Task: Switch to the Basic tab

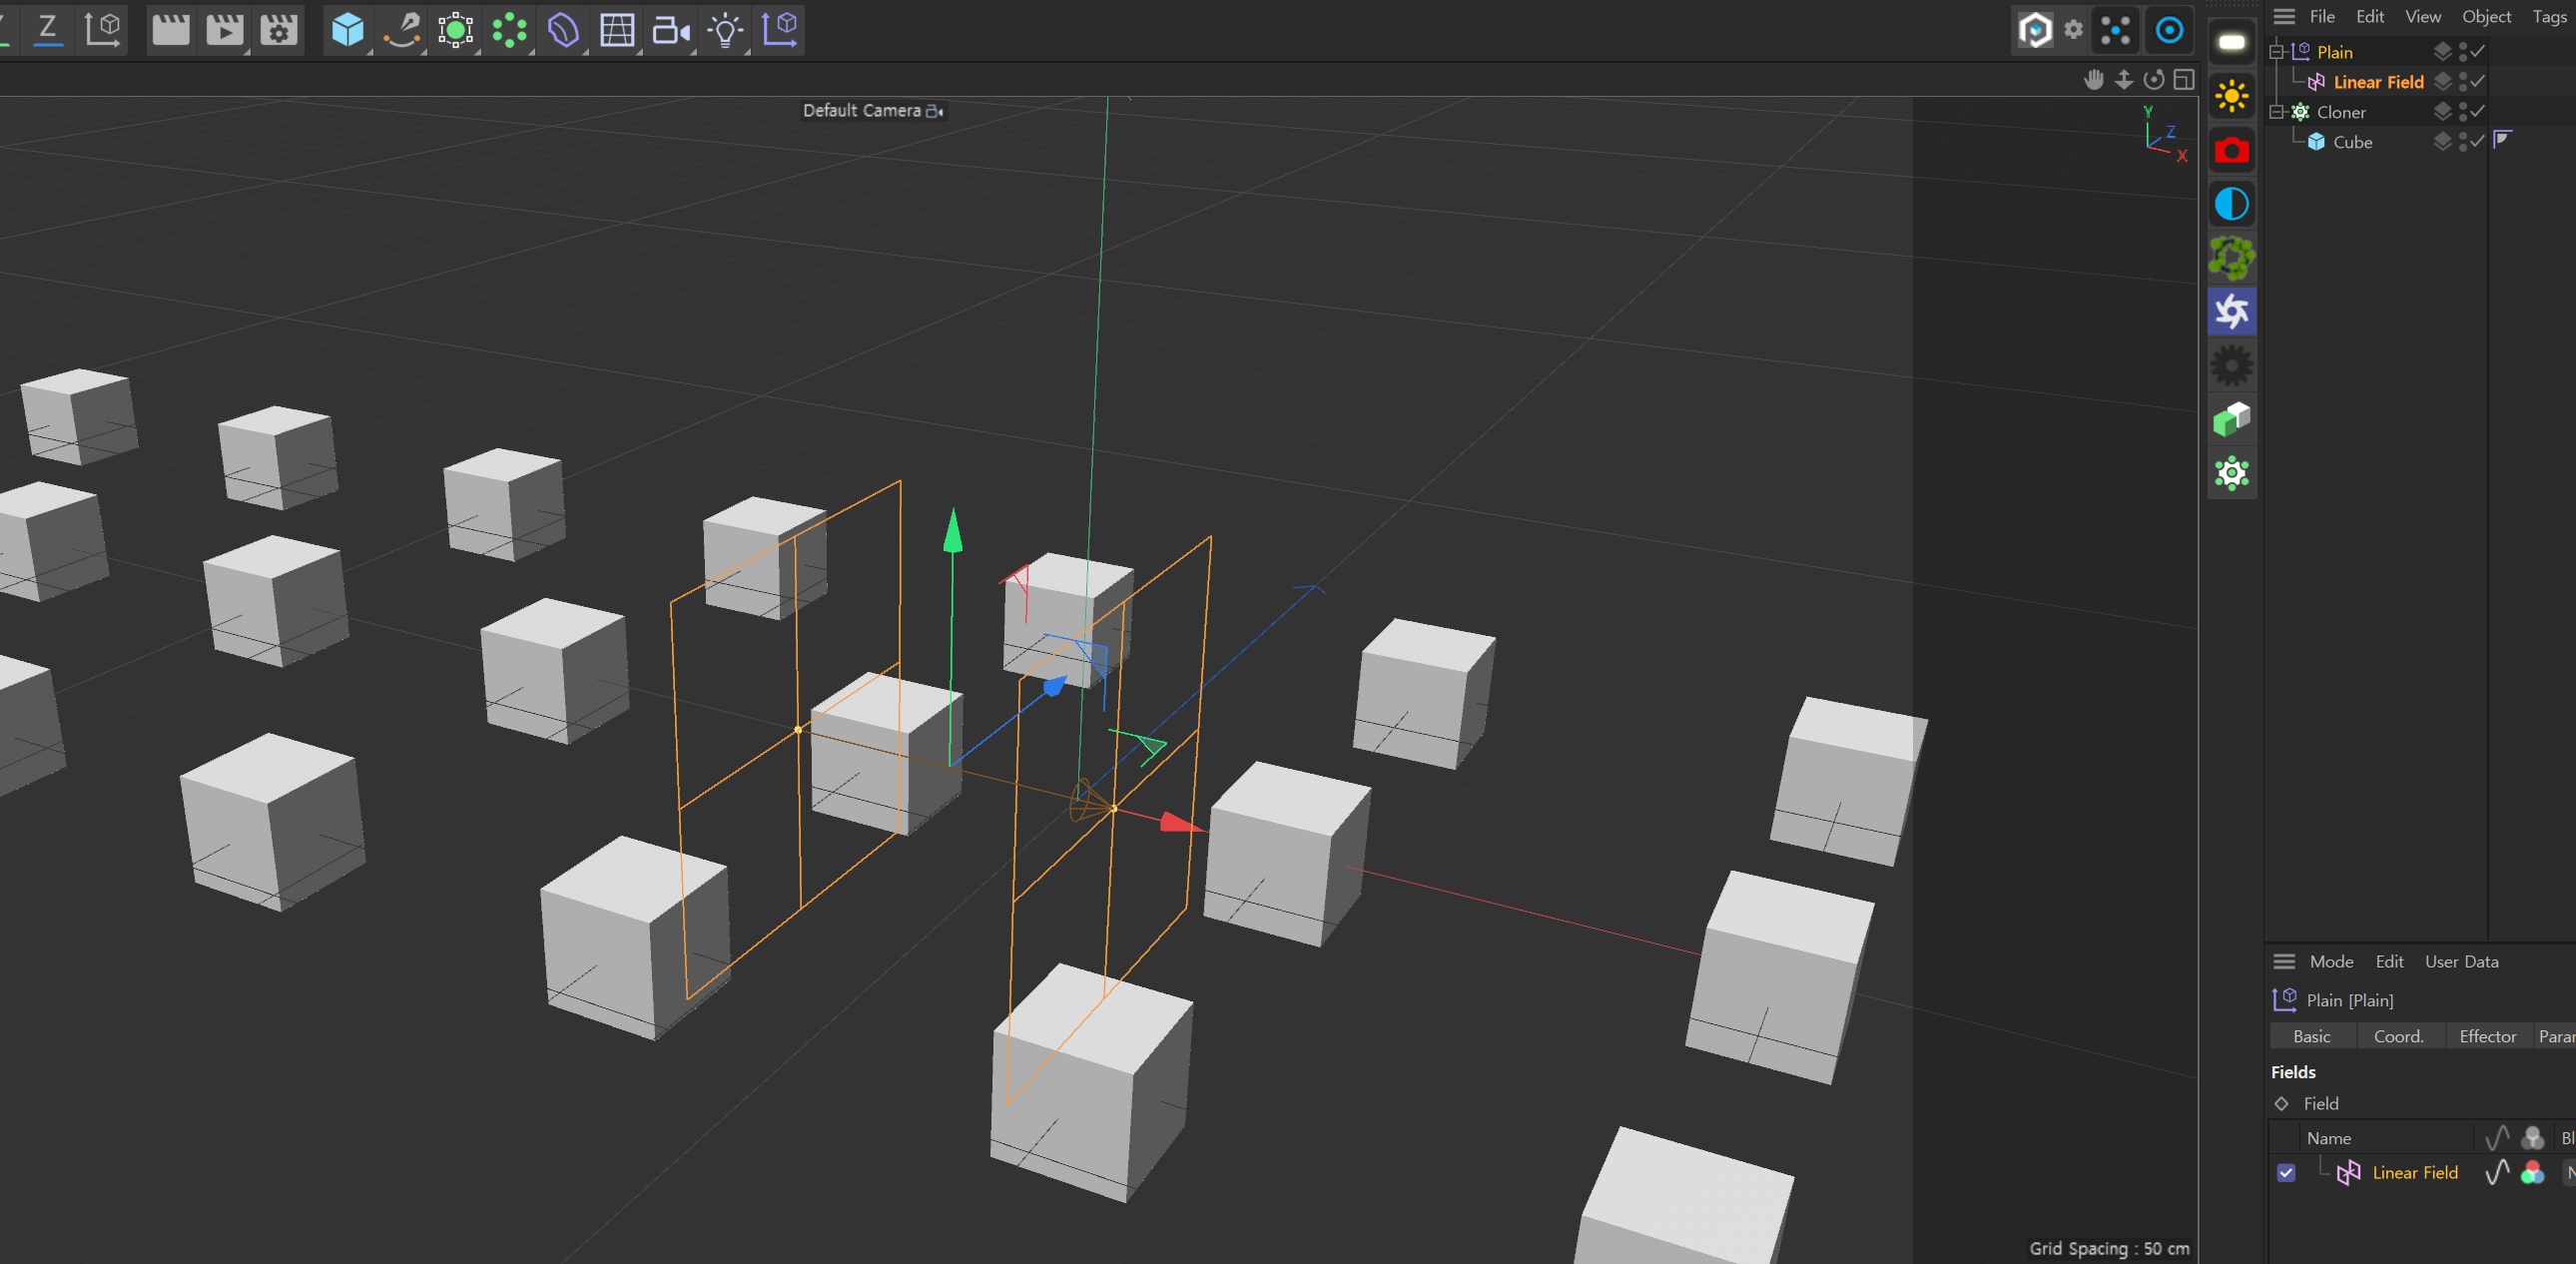Action: pyautogui.click(x=2311, y=1036)
